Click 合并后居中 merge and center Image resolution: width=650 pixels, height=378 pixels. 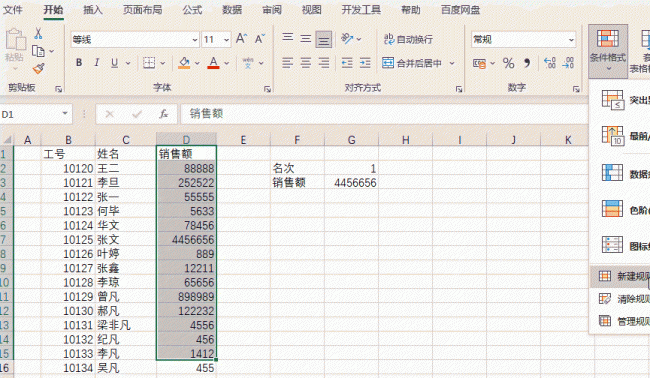pos(411,63)
